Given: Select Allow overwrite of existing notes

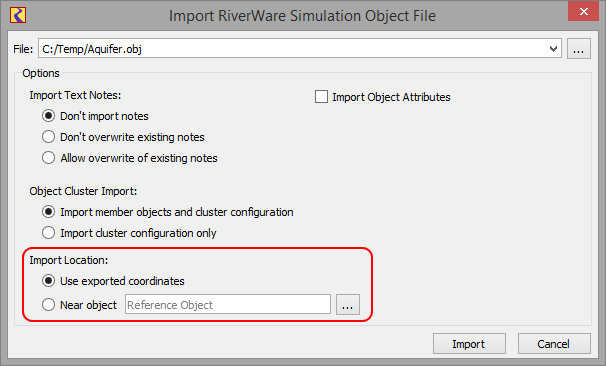Looking at the screenshot, I should [x=48, y=158].
